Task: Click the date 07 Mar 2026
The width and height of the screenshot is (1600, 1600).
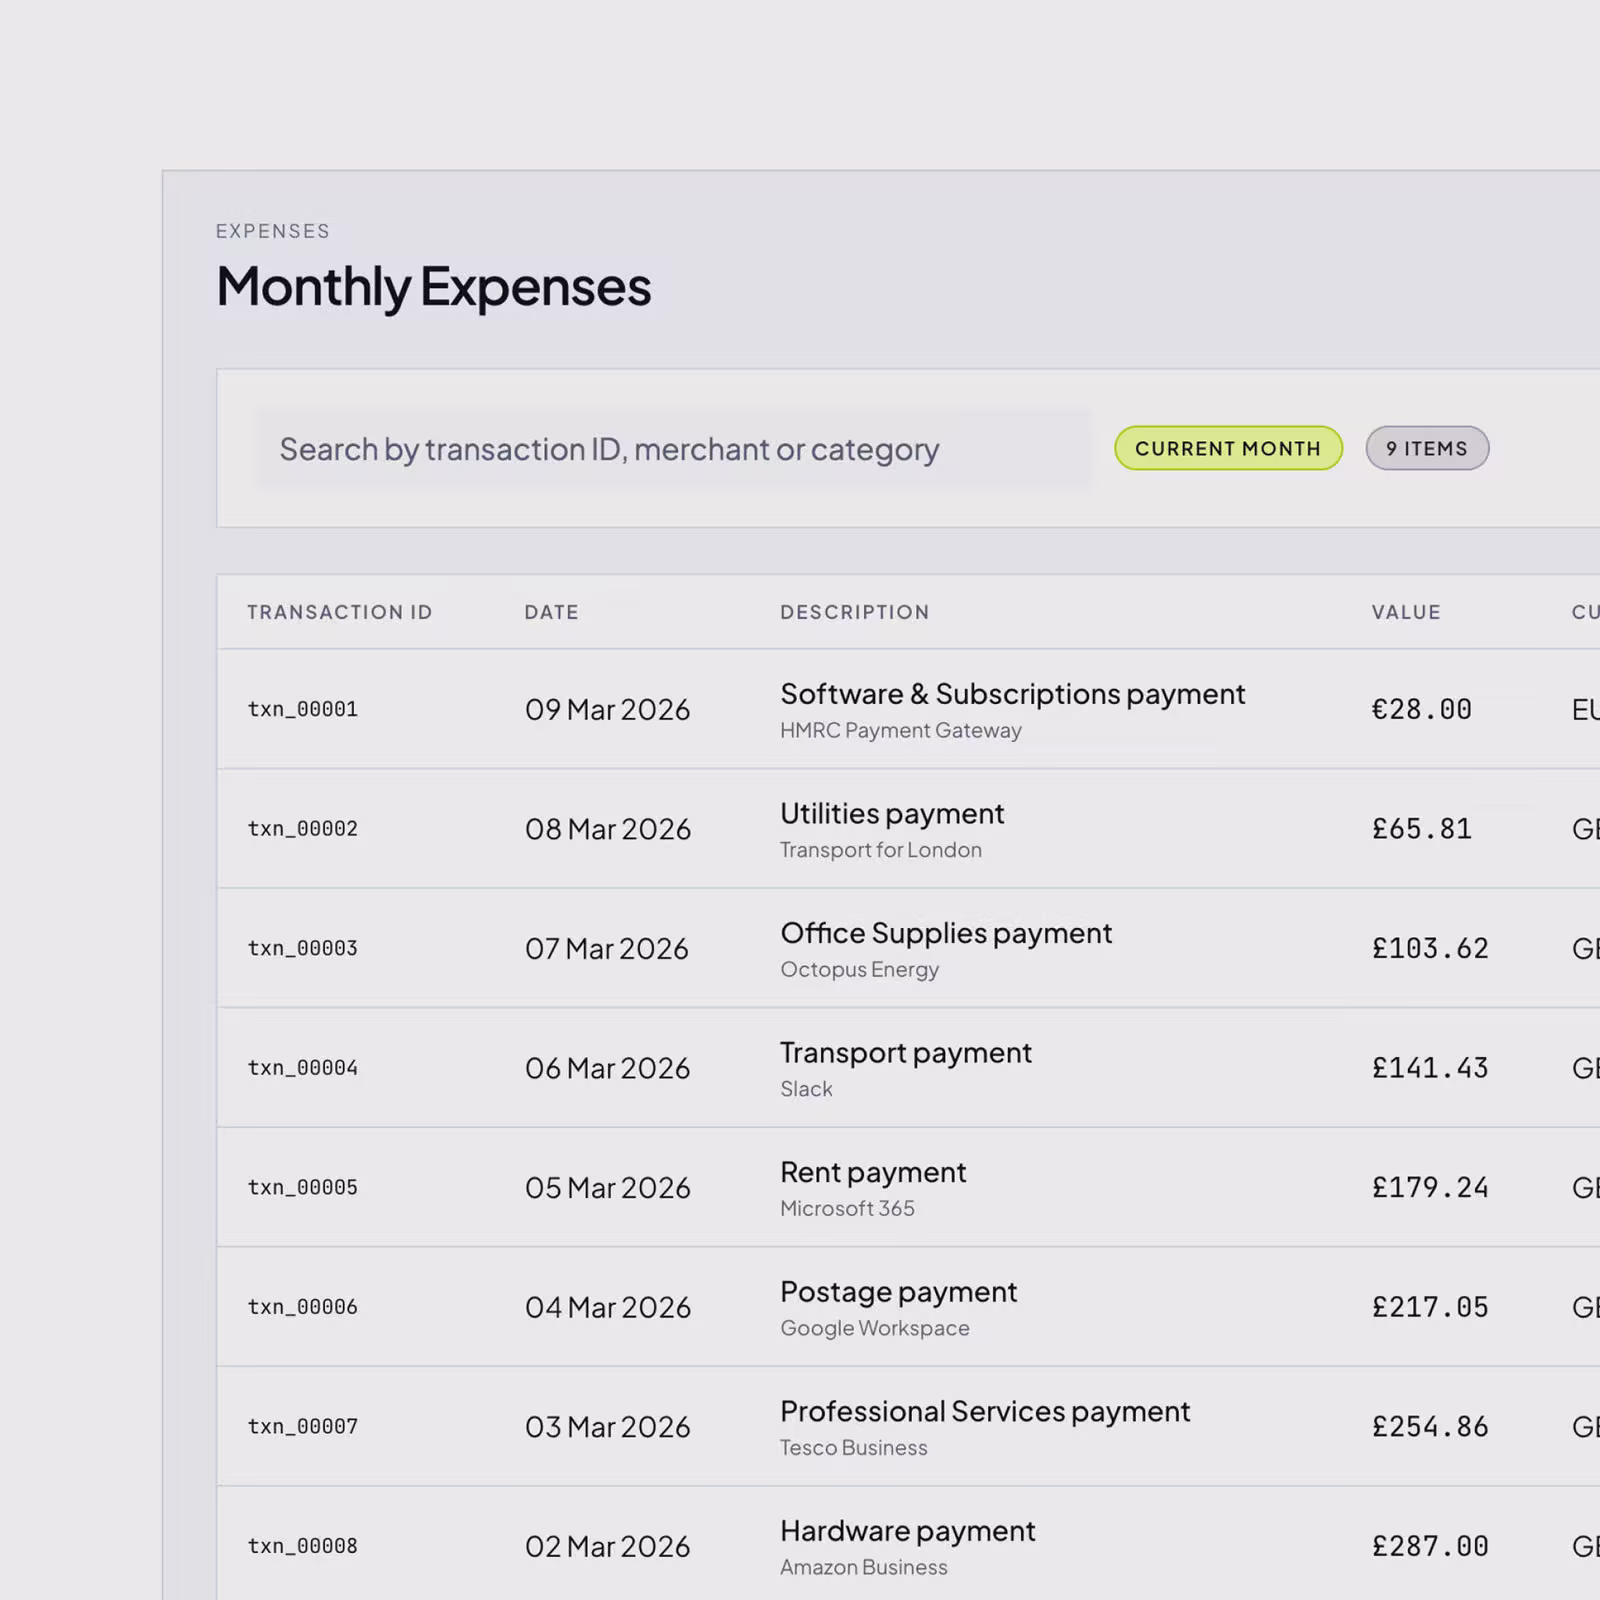Action: 607,949
